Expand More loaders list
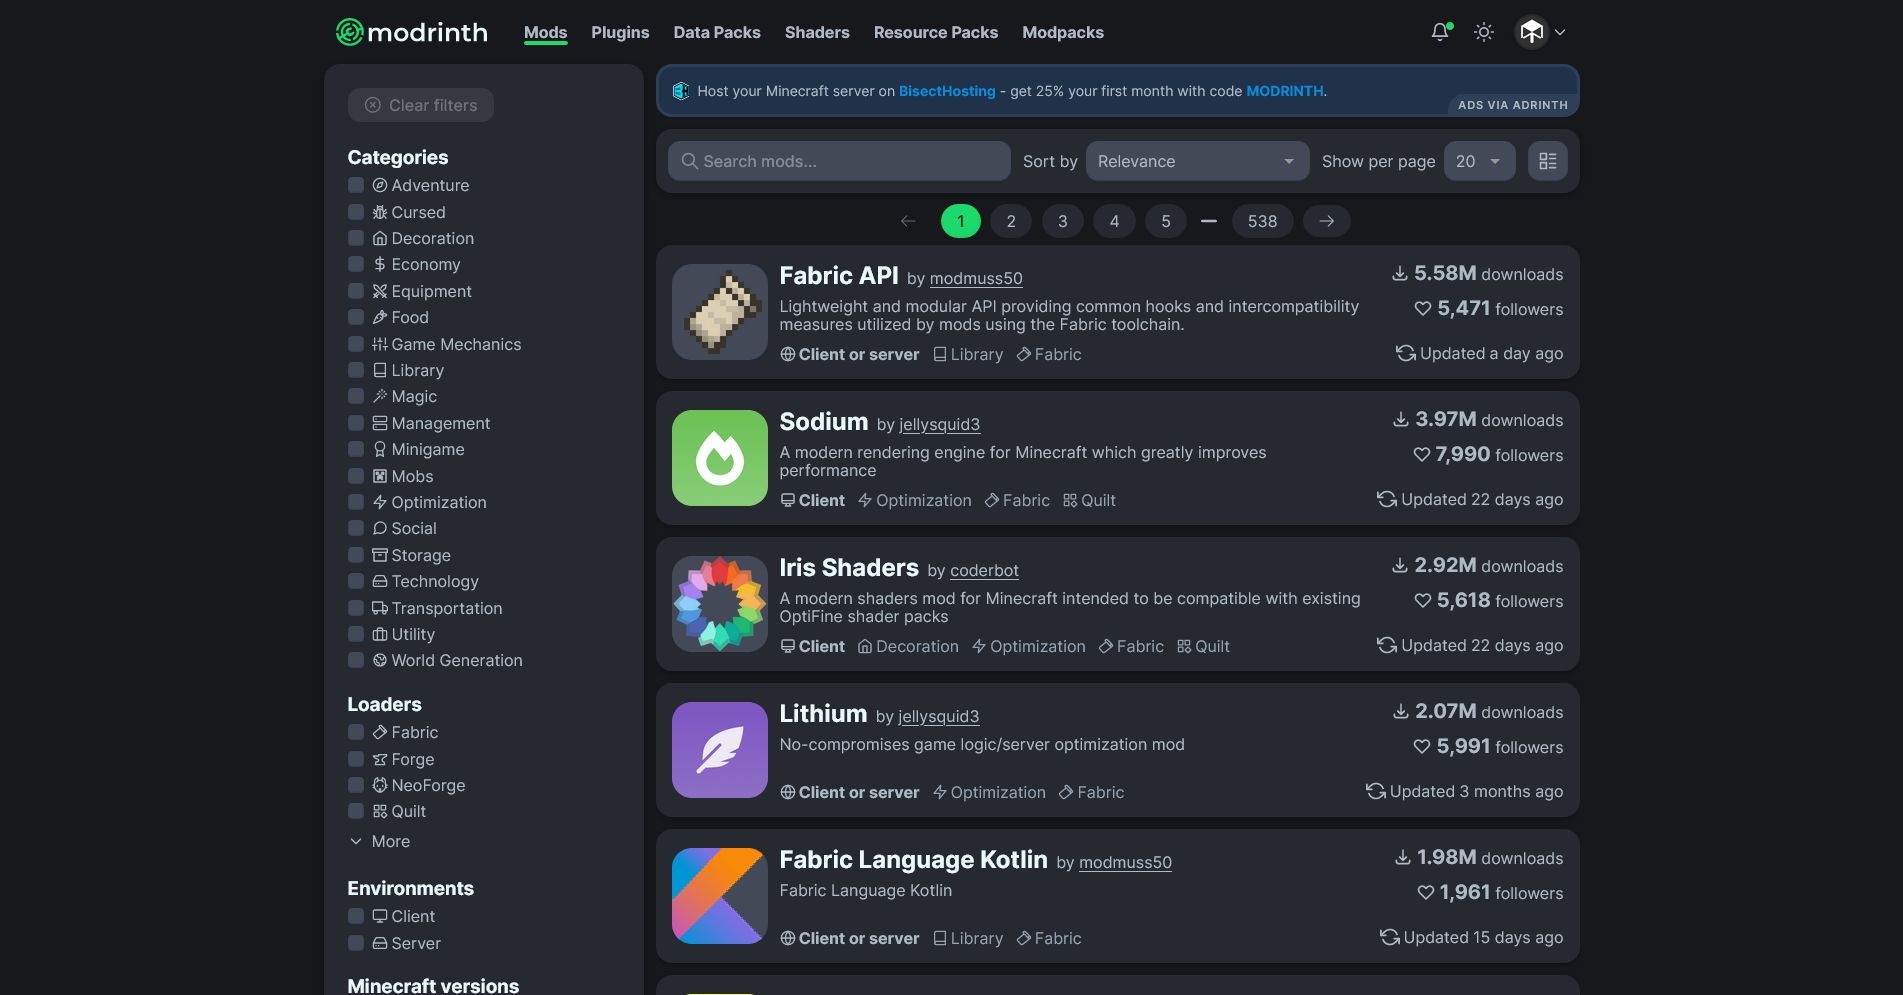The height and width of the screenshot is (995, 1903). click(379, 841)
